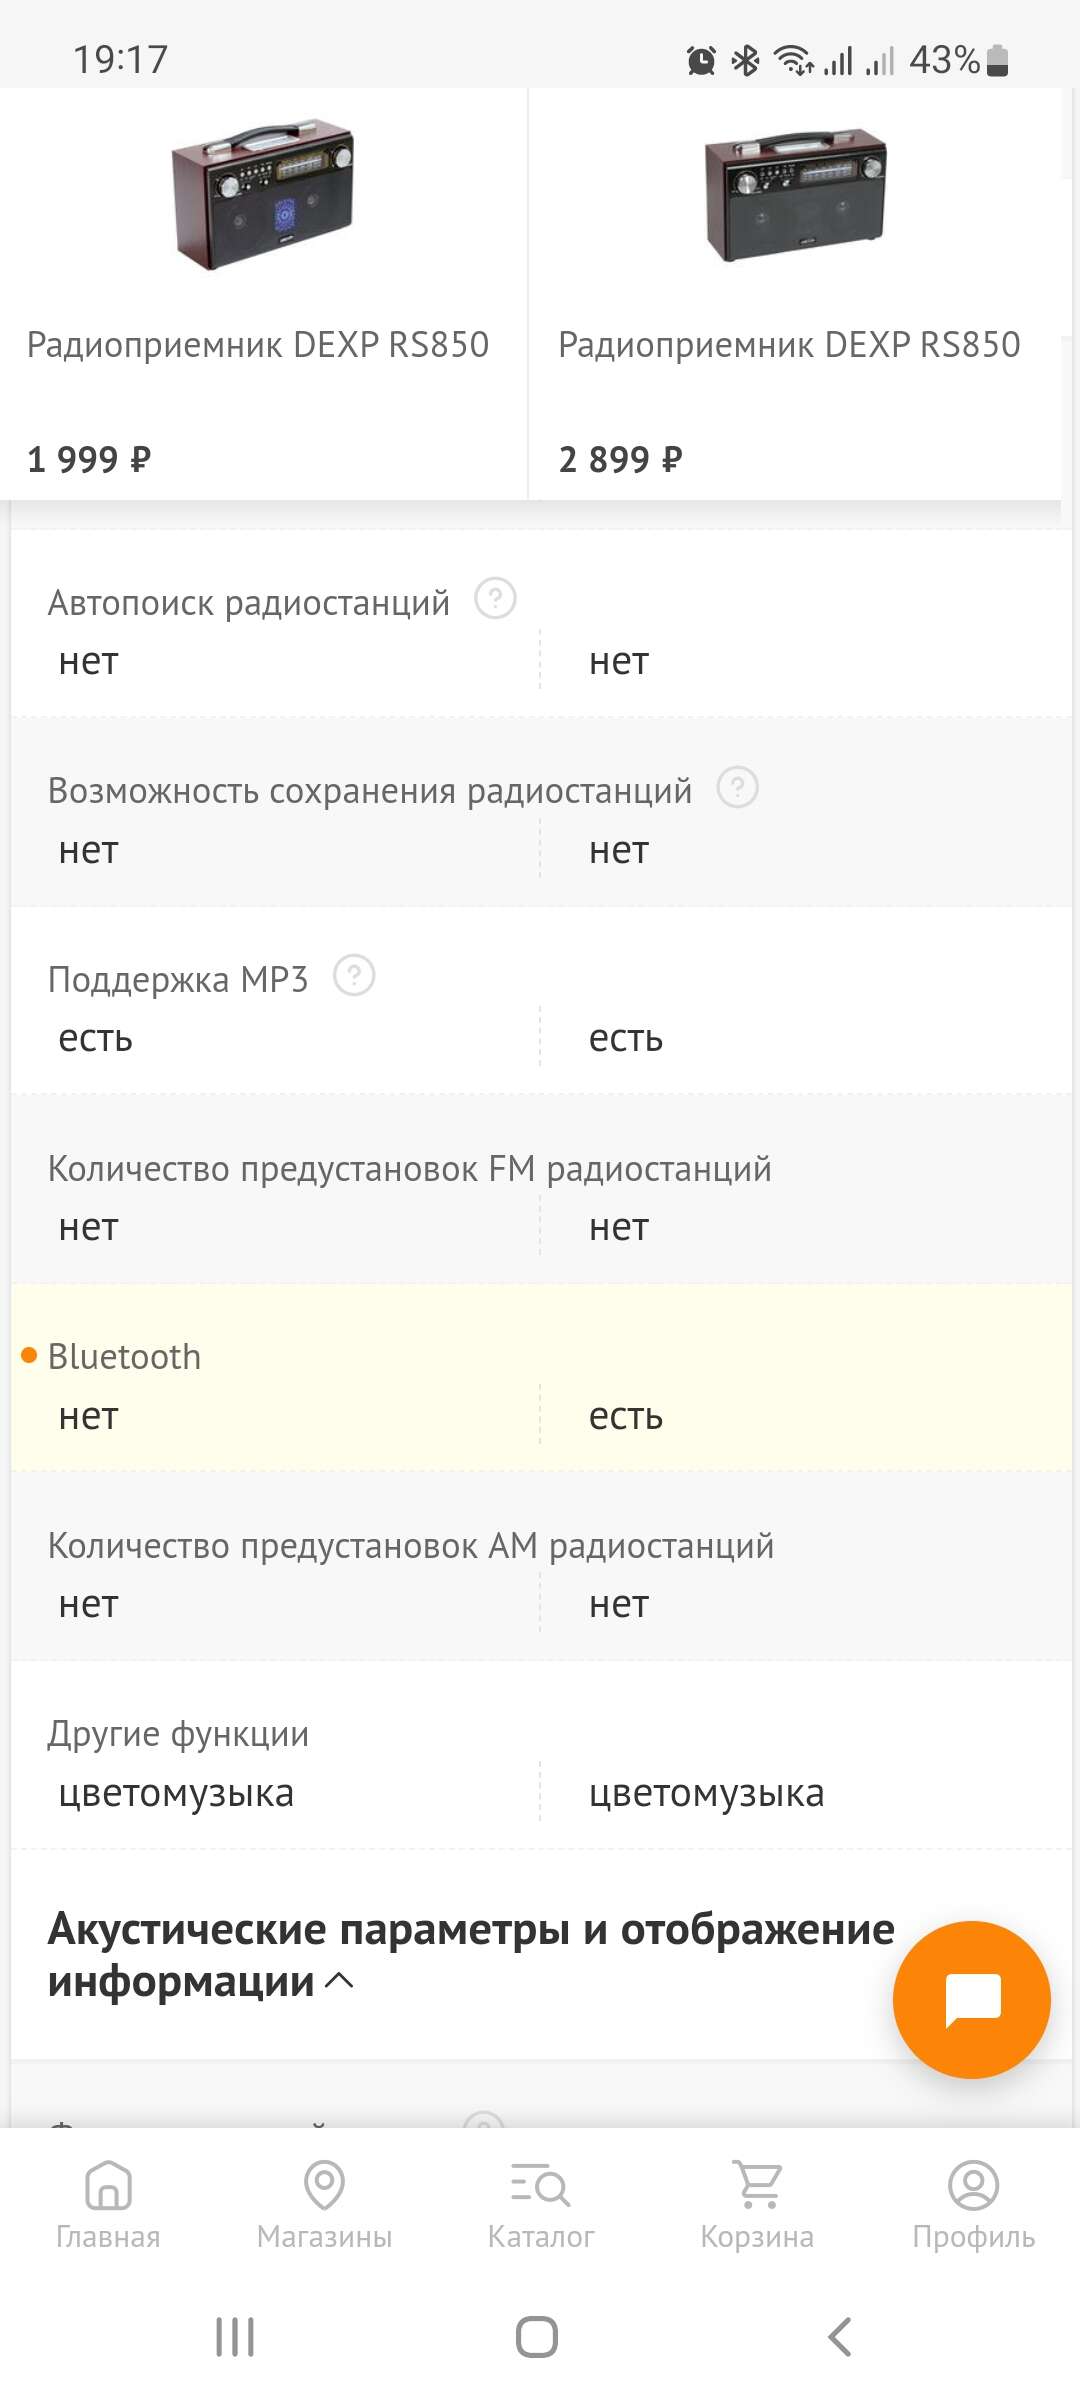Open first DEXP RS850 radio image
Viewport: 1080px width, 2400px height.
pos(262,195)
